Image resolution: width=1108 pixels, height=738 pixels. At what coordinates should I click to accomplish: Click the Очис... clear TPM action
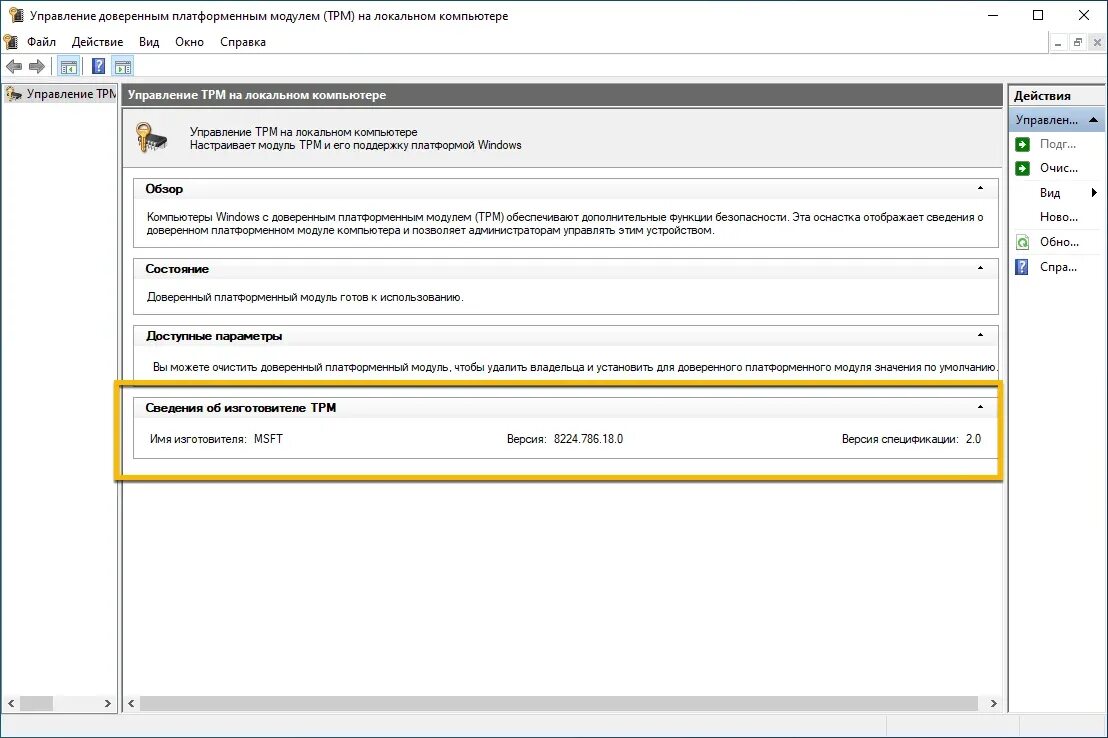pos(1059,168)
